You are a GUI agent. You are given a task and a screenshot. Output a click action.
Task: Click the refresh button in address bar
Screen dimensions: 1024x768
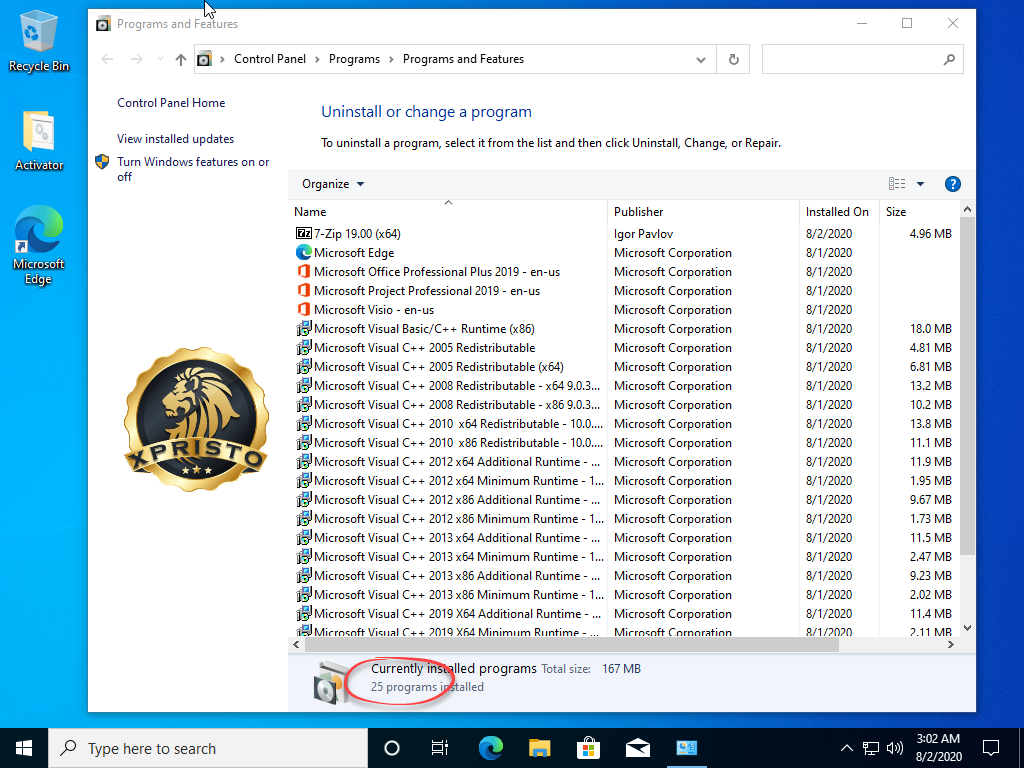click(733, 59)
